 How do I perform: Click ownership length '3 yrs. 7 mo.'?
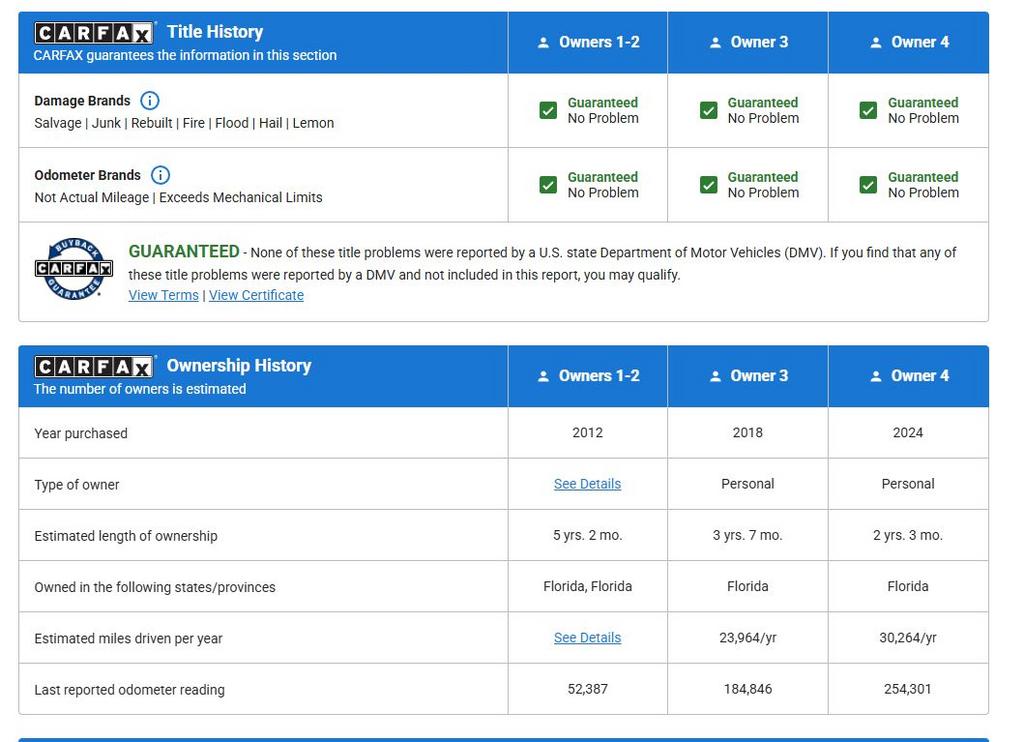(748, 536)
